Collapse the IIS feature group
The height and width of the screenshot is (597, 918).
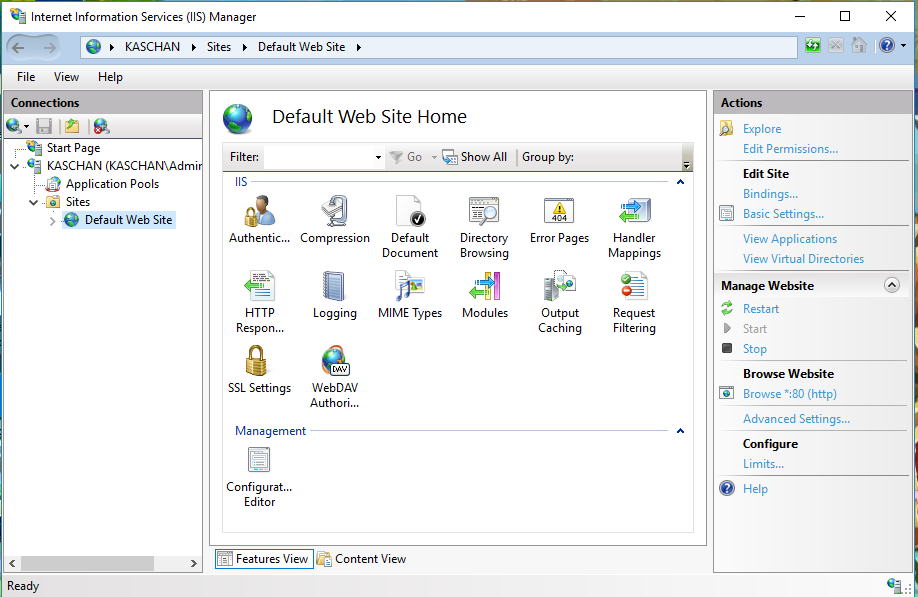pos(681,182)
